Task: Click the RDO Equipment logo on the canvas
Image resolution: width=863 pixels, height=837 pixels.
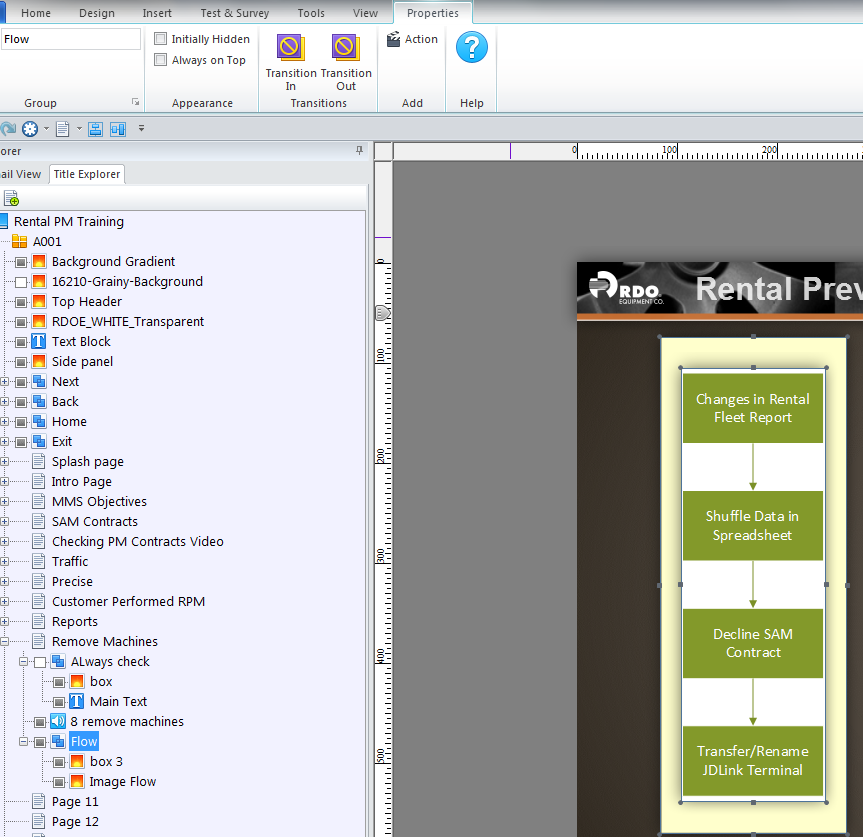Action: (x=626, y=288)
